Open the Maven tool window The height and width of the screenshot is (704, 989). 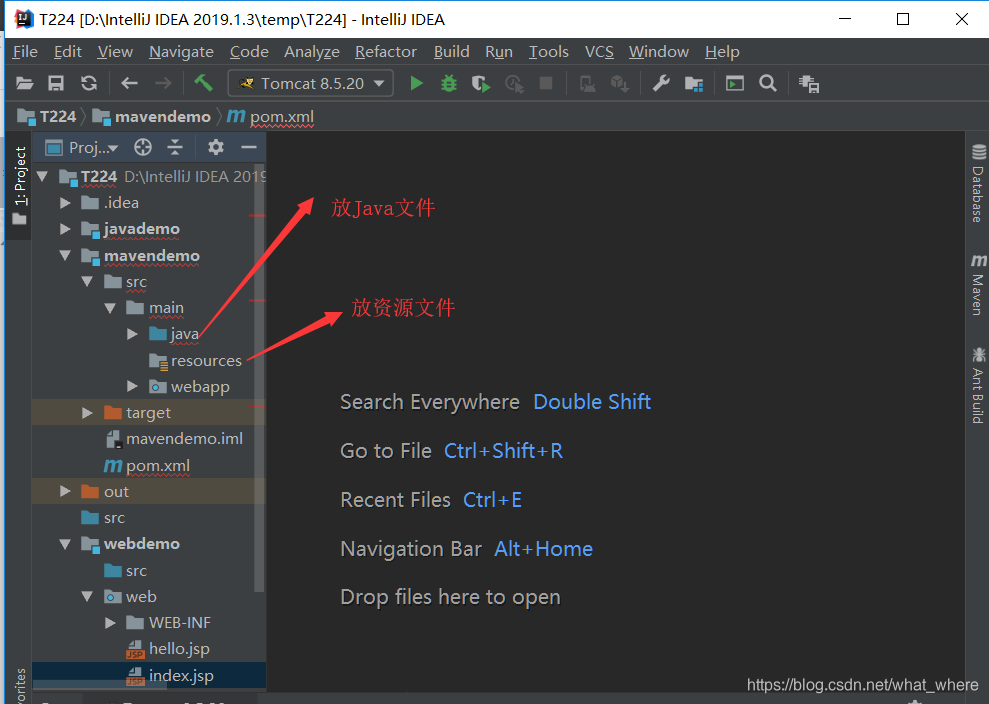click(x=978, y=284)
